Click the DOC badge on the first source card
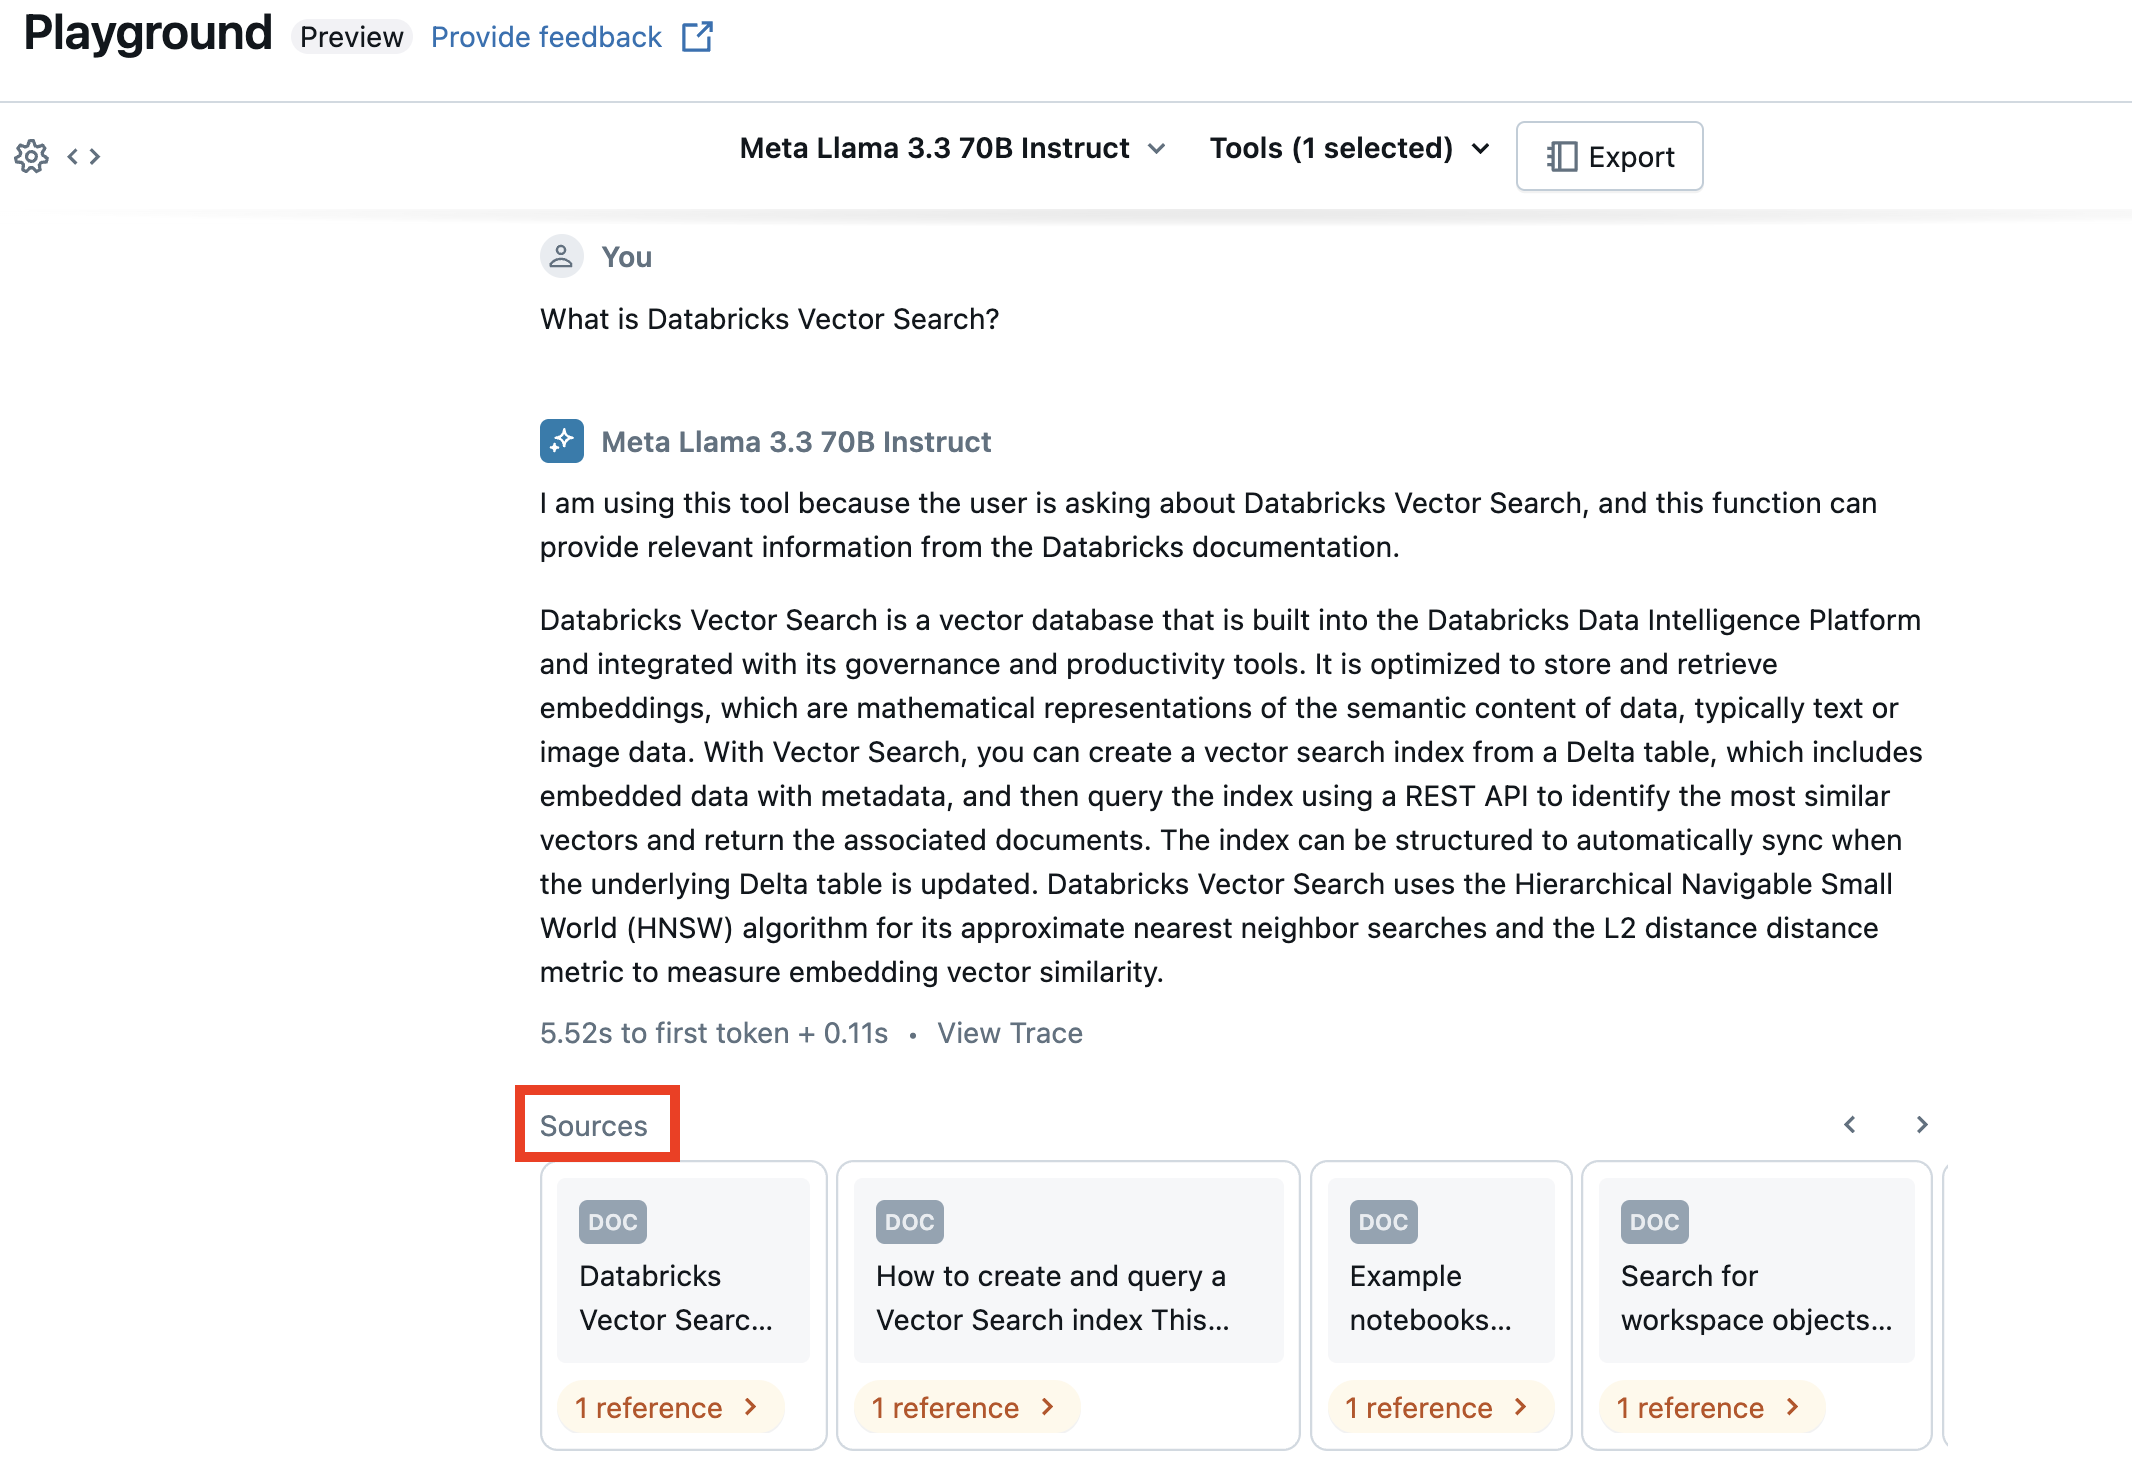 tap(612, 1221)
